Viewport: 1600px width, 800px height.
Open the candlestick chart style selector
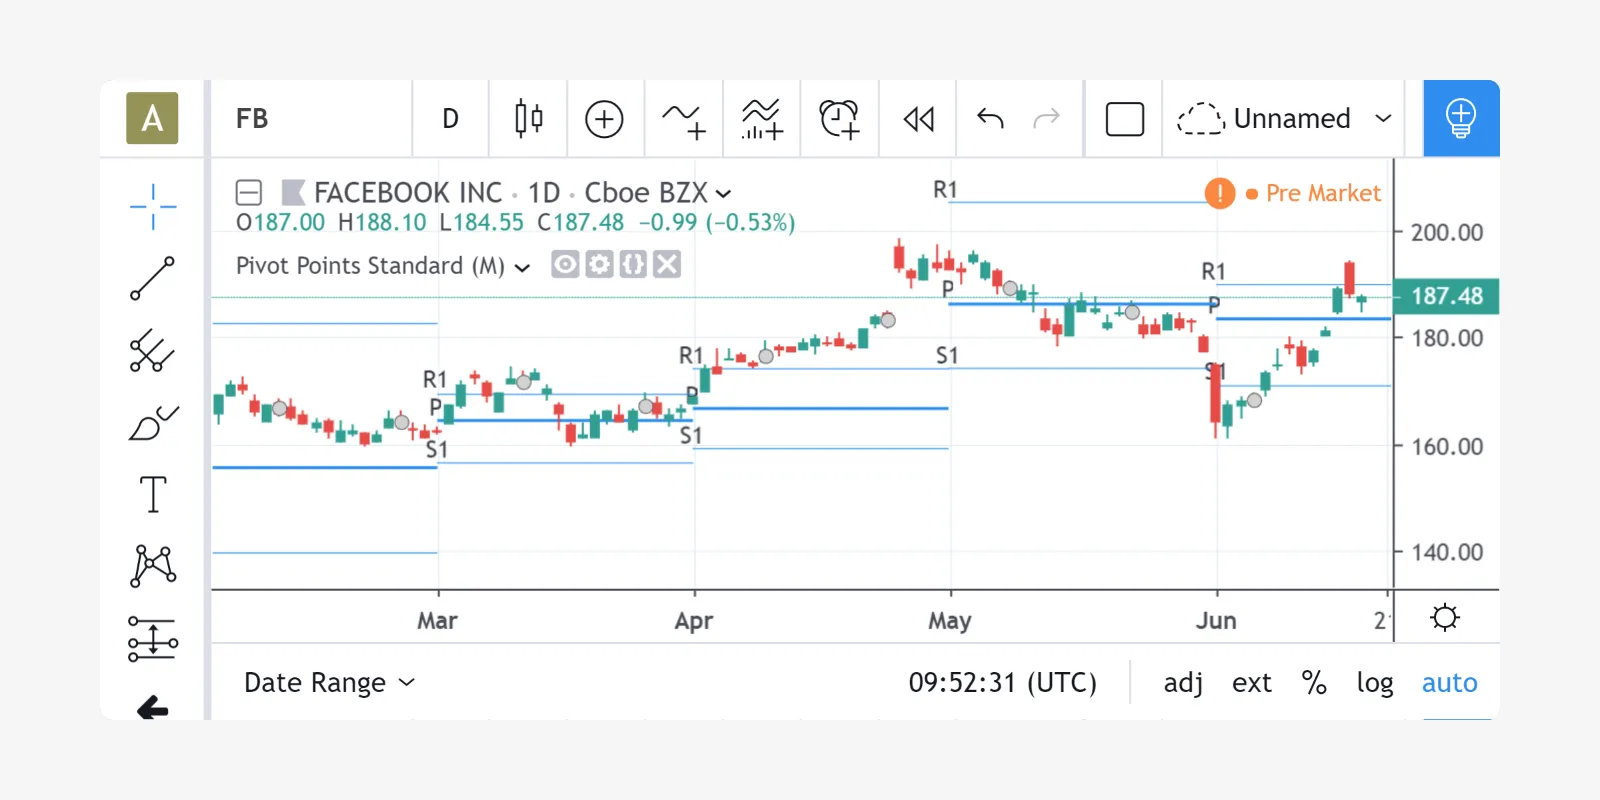pos(528,119)
